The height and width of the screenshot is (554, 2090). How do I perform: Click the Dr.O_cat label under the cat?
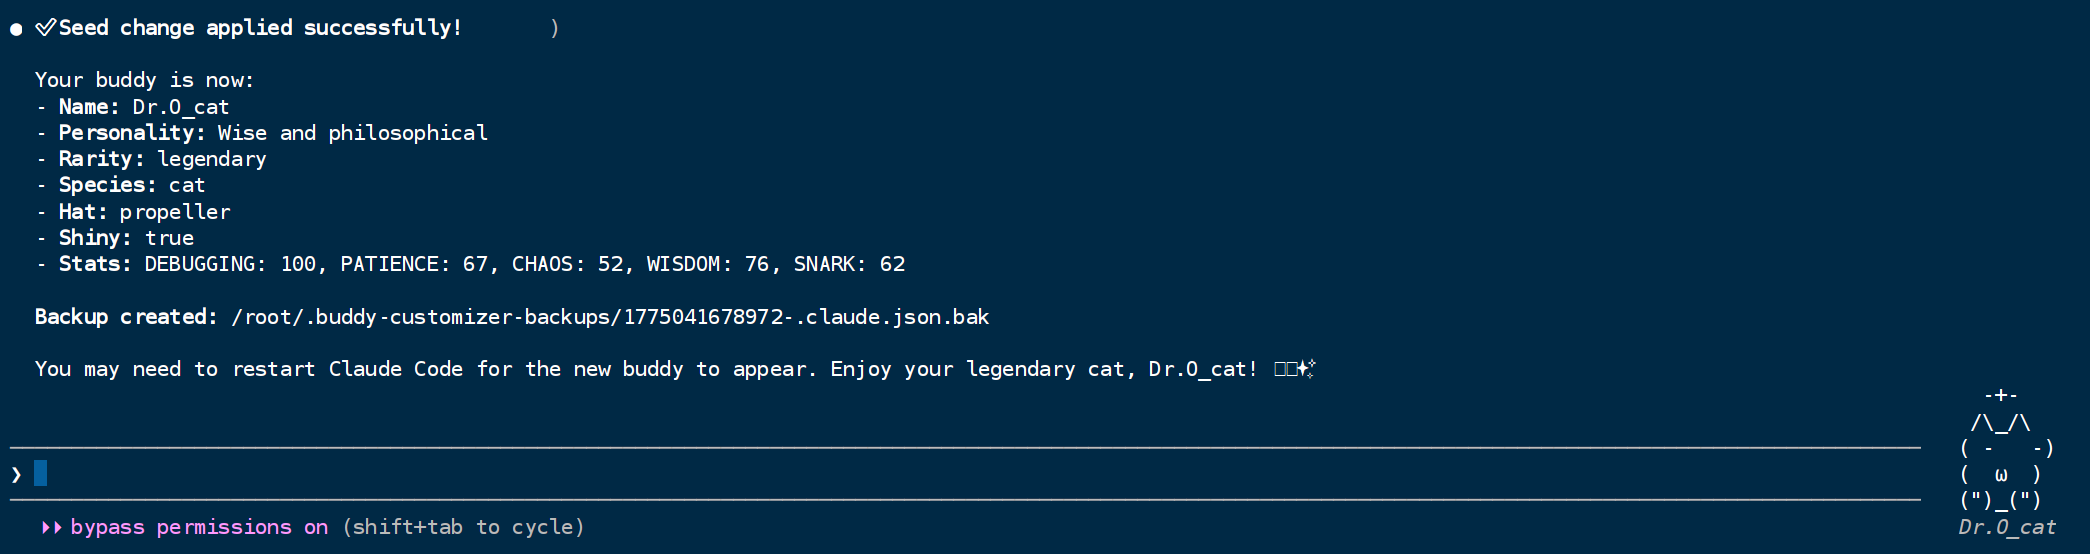click(2007, 527)
